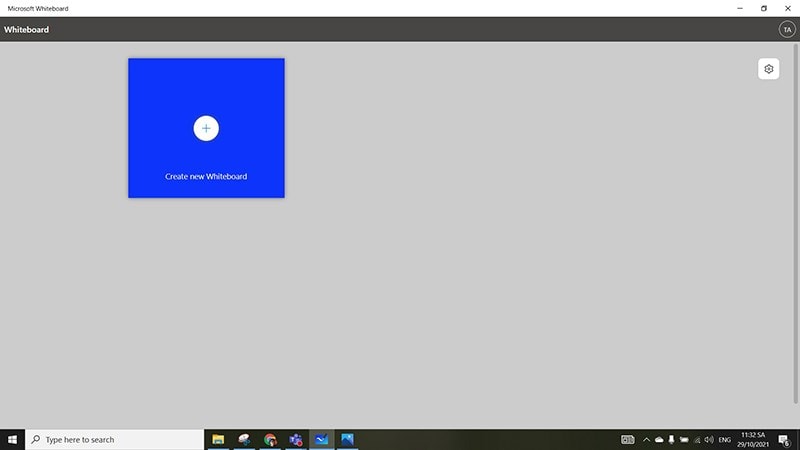
Task: Show hidden system tray icons
Action: [x=646, y=439]
